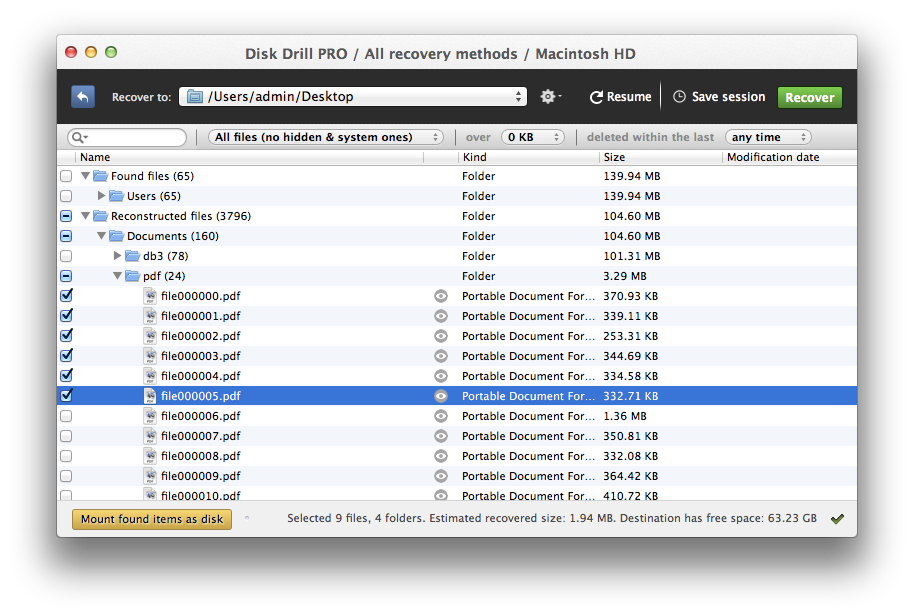Go back using the blue arrow button
The width and height of the screenshot is (914, 616).
coord(83,97)
